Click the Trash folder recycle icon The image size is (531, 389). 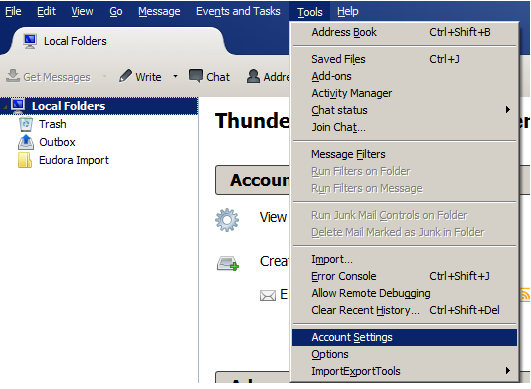tap(26, 124)
